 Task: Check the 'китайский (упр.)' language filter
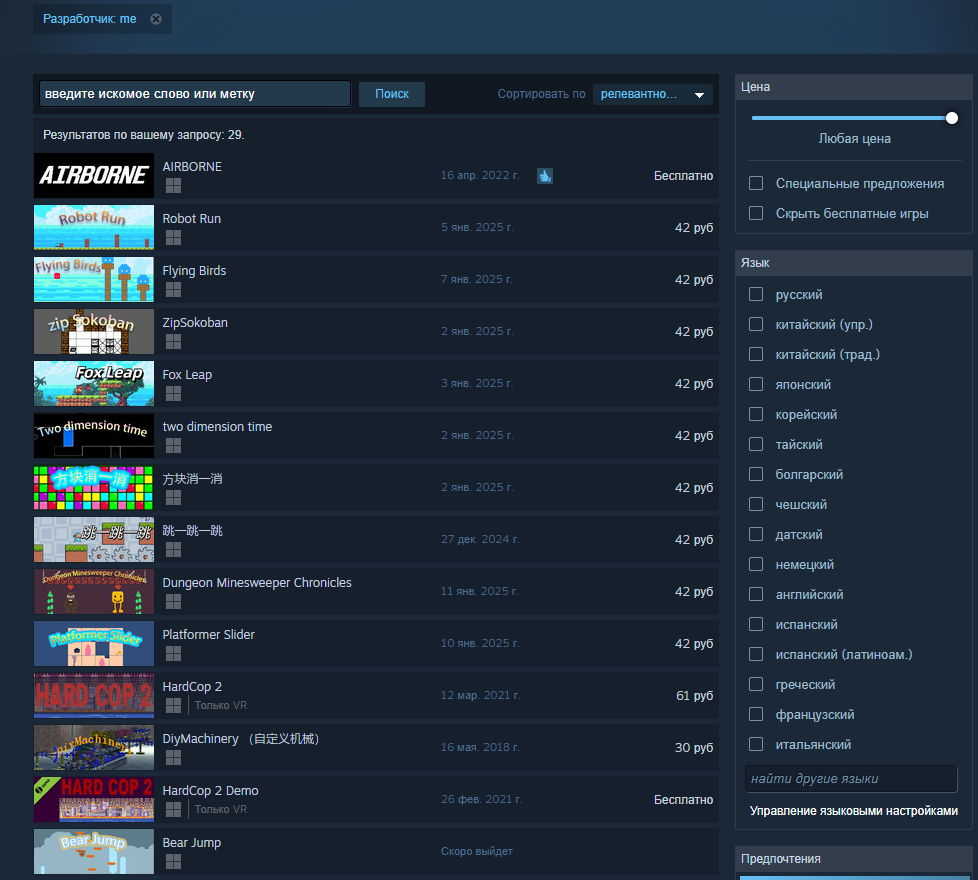coord(756,324)
